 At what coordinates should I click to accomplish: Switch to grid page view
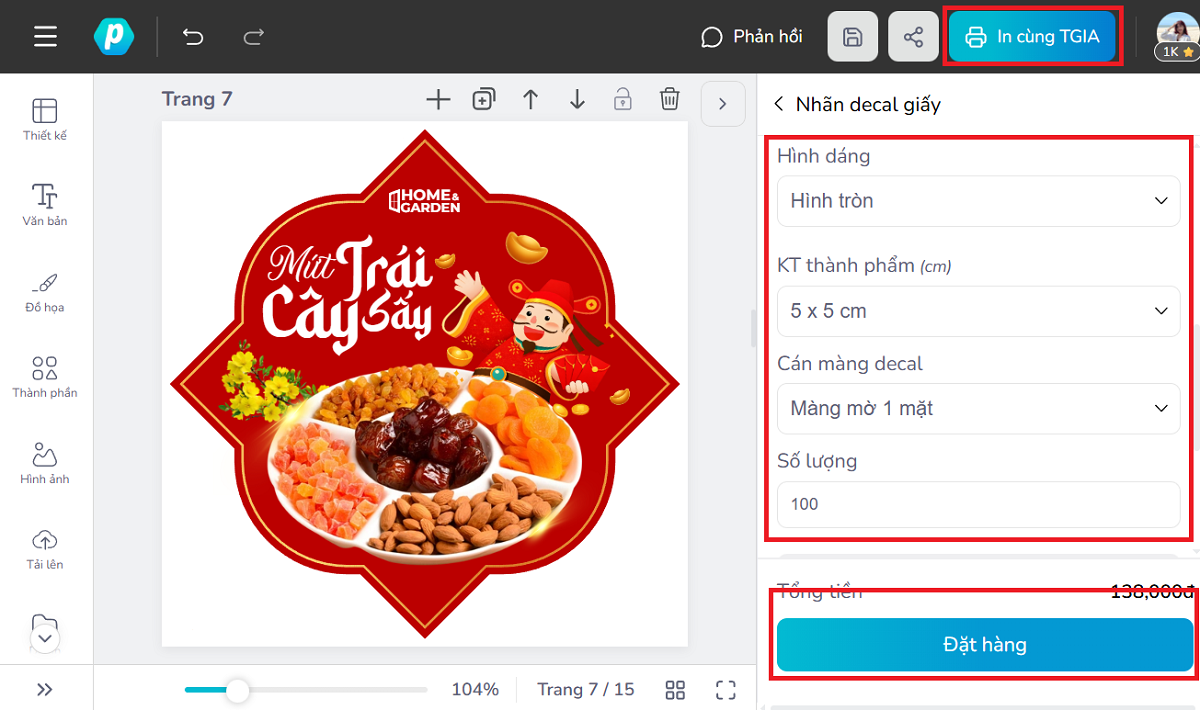675,690
